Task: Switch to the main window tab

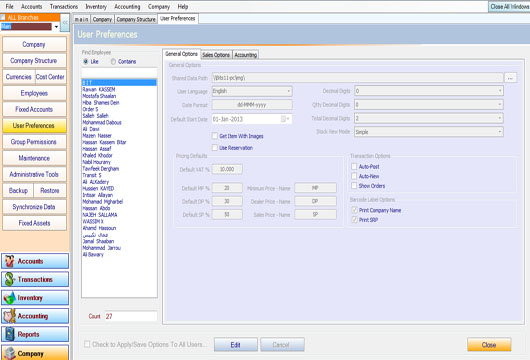Action: 81,19
